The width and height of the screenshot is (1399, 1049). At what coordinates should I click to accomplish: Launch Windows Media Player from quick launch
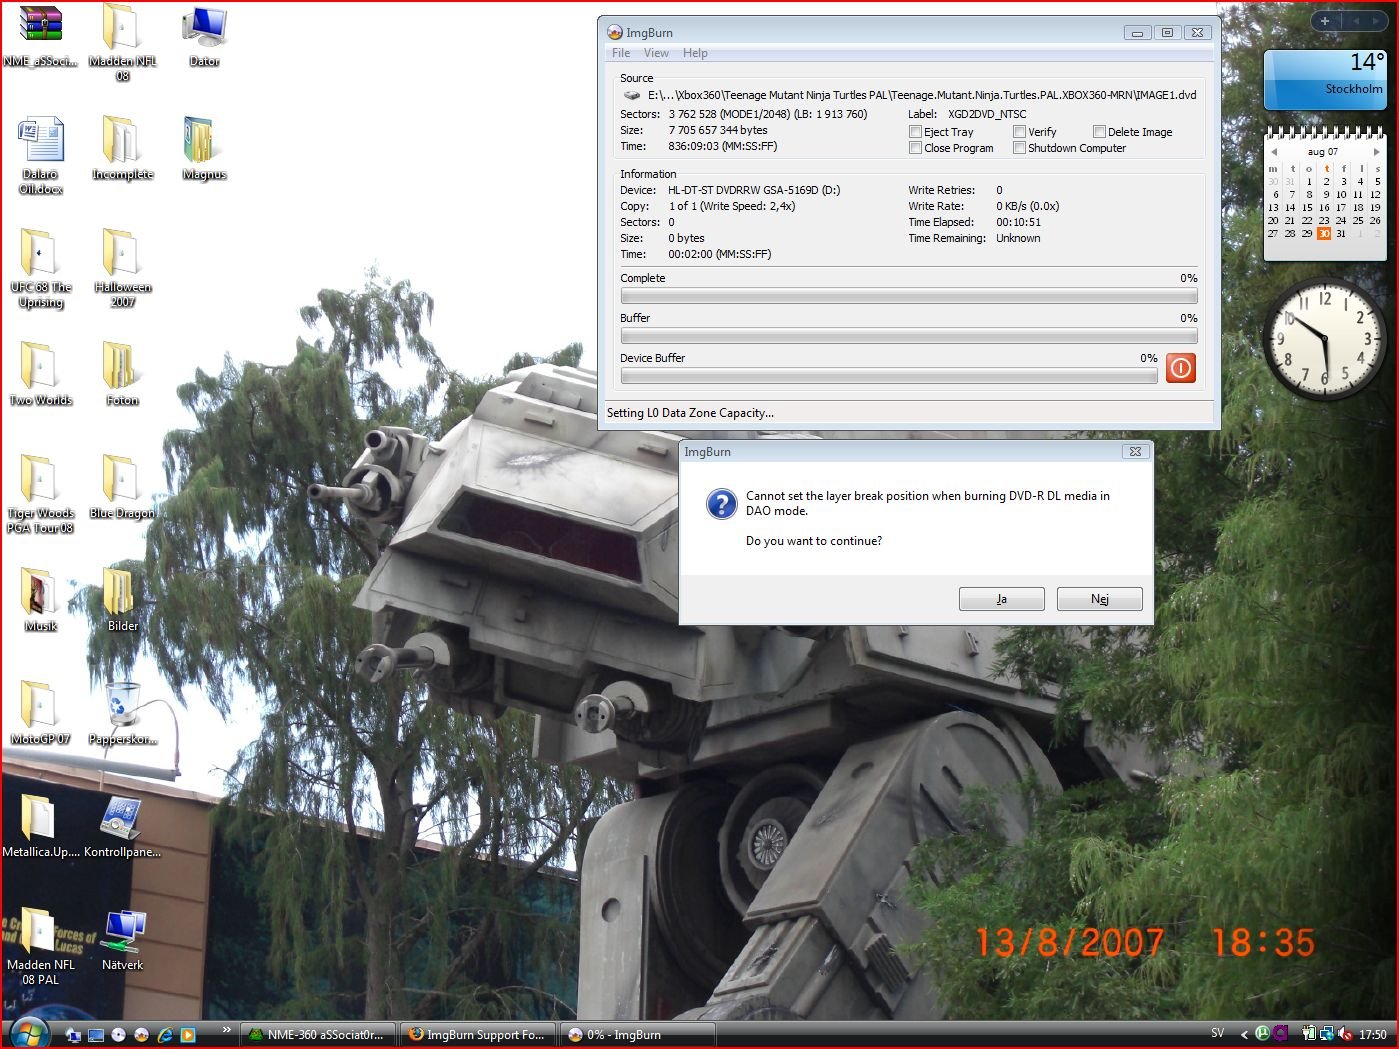point(187,1035)
